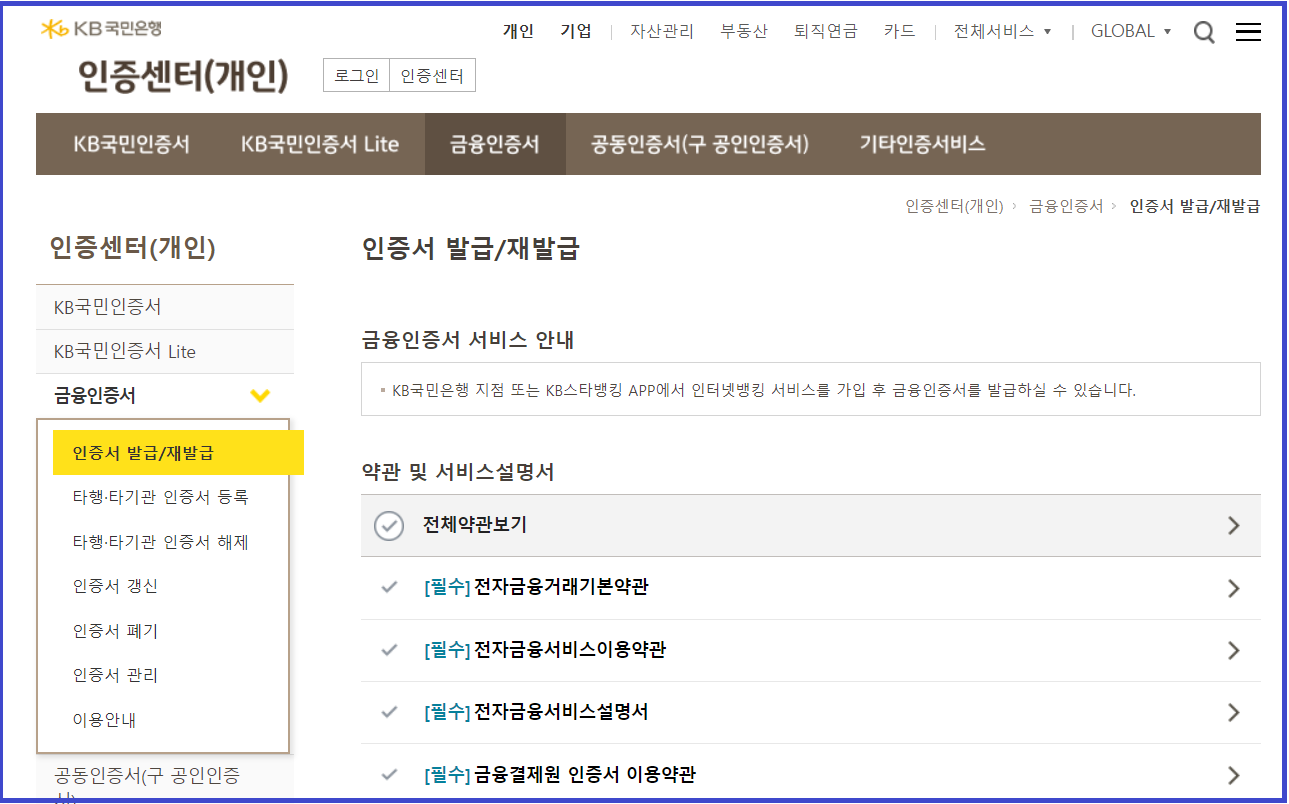Open 카드 in top navigation

tap(900, 31)
